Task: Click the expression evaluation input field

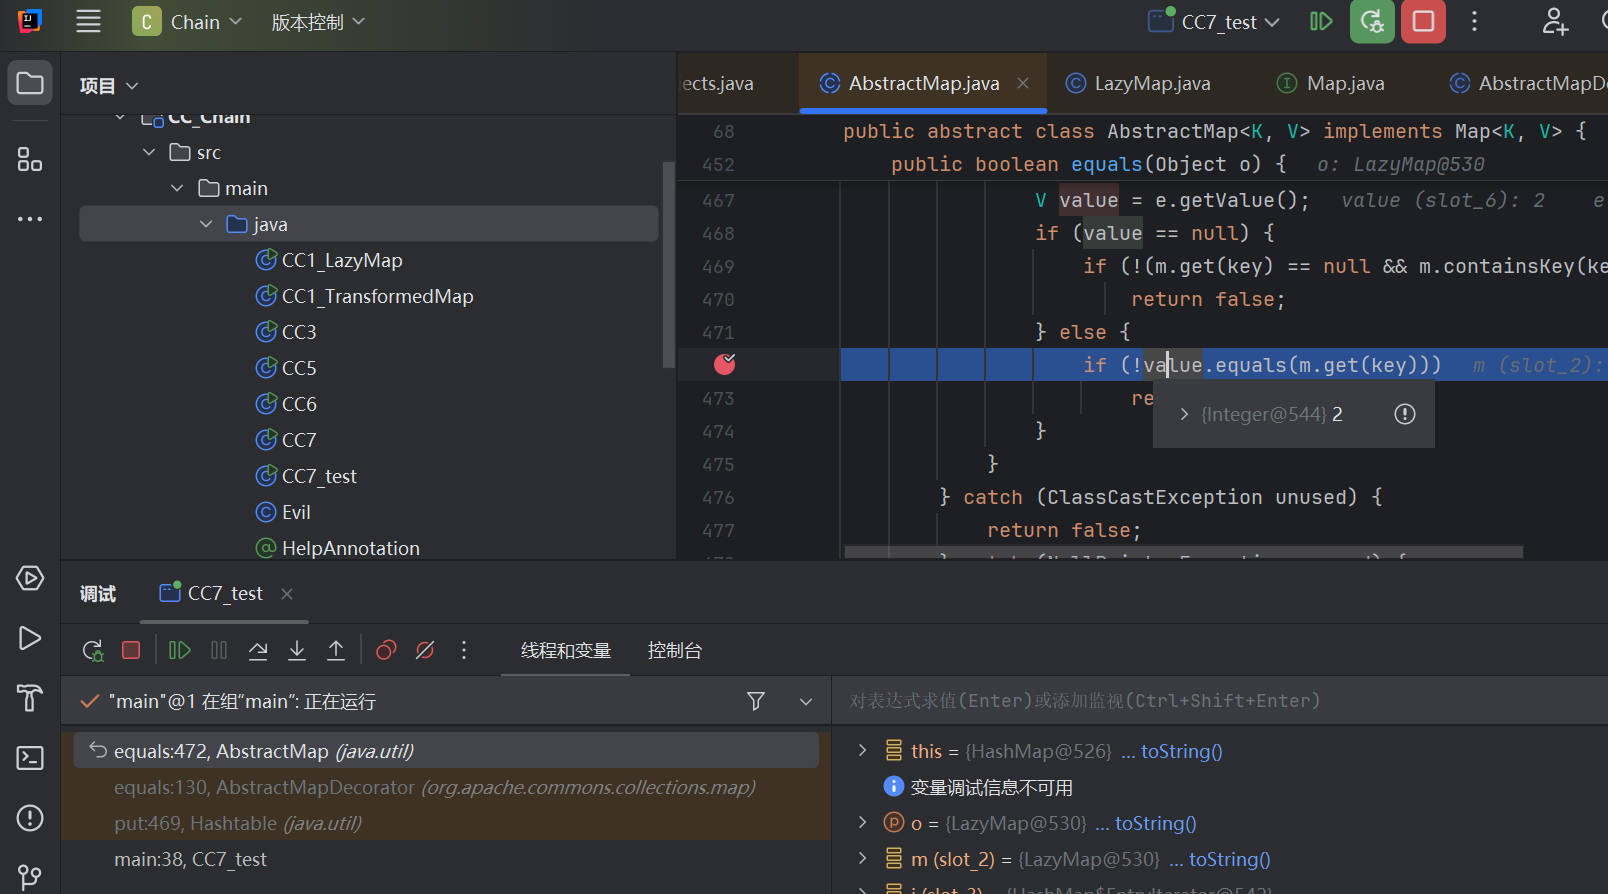Action: coord(1220,701)
